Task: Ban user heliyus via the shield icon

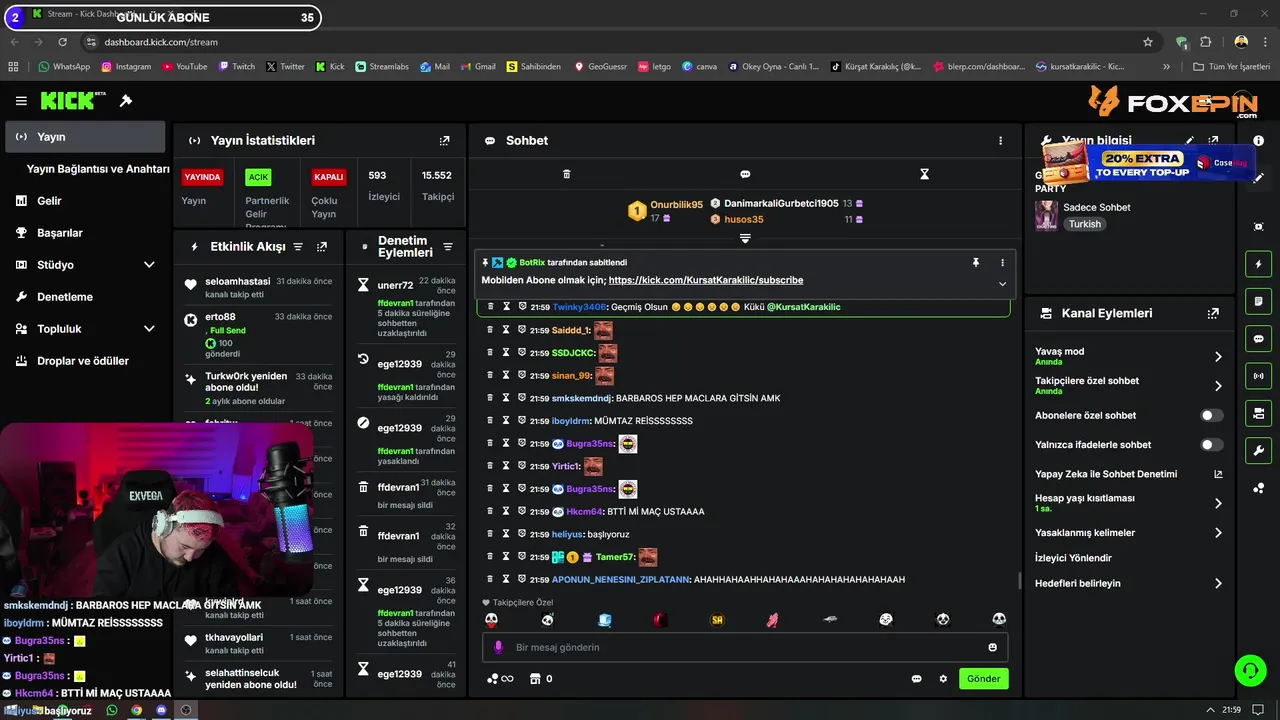Action: (x=521, y=534)
